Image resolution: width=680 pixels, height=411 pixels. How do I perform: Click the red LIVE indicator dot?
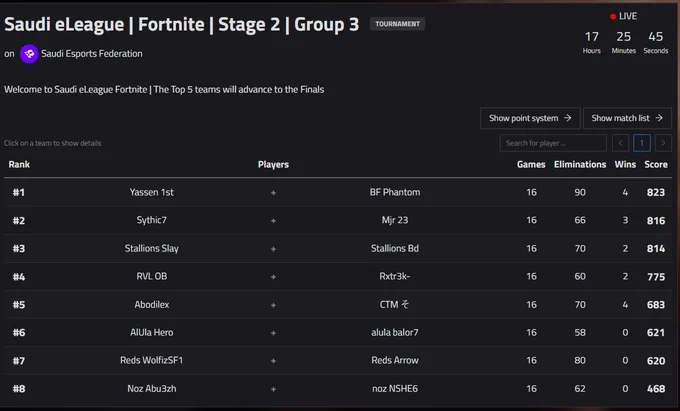click(613, 16)
